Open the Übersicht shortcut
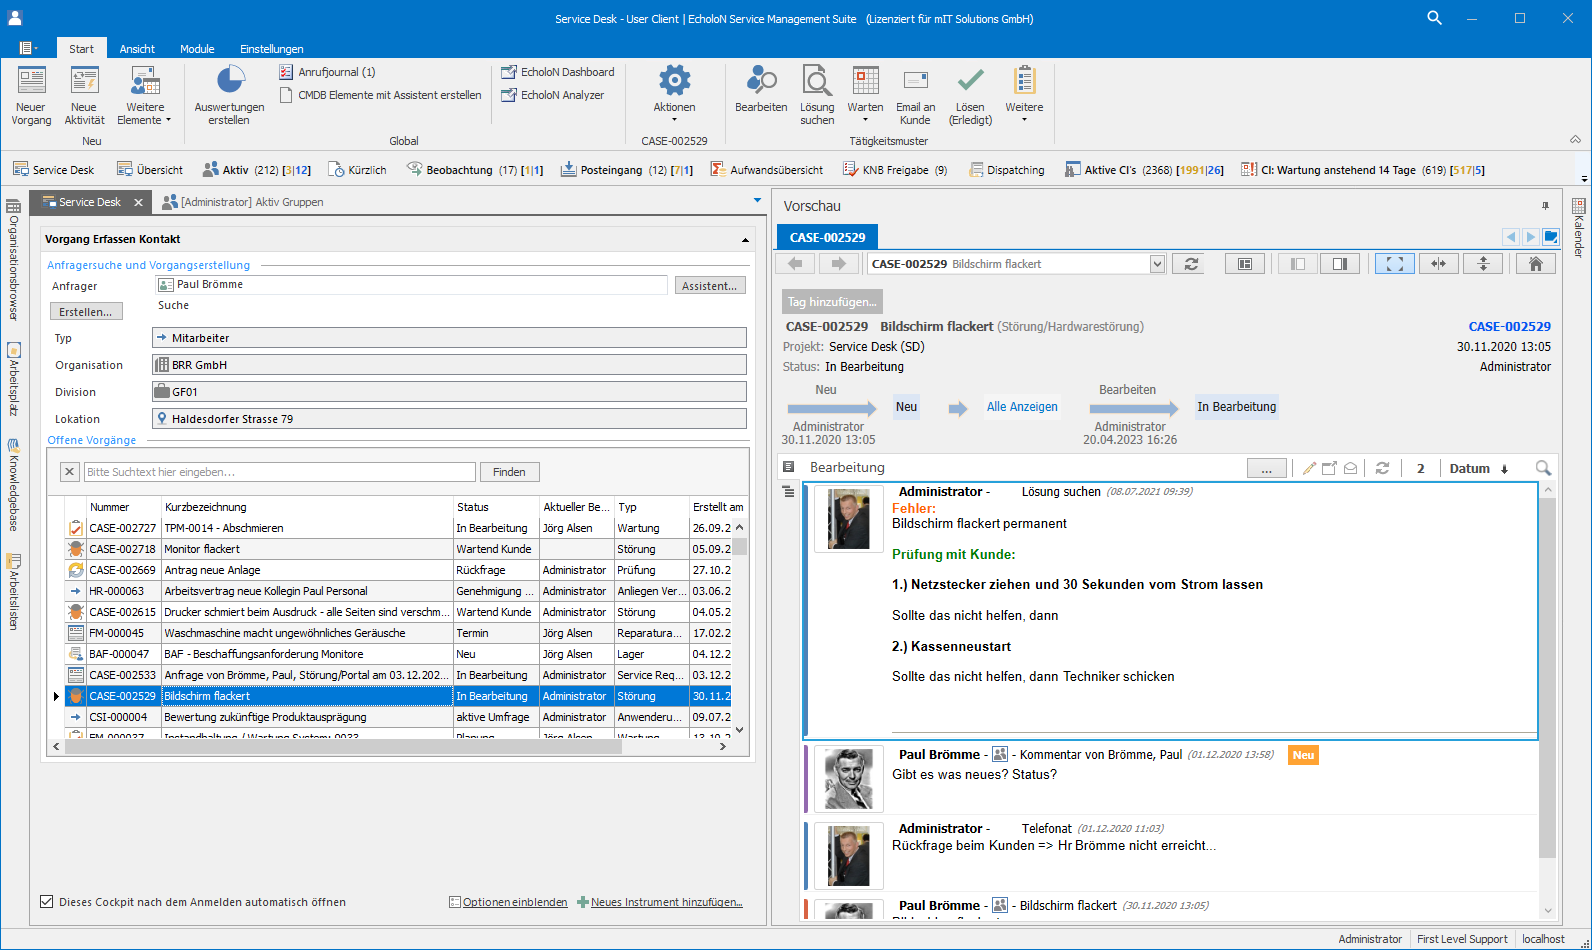The image size is (1592, 950). [x=150, y=170]
